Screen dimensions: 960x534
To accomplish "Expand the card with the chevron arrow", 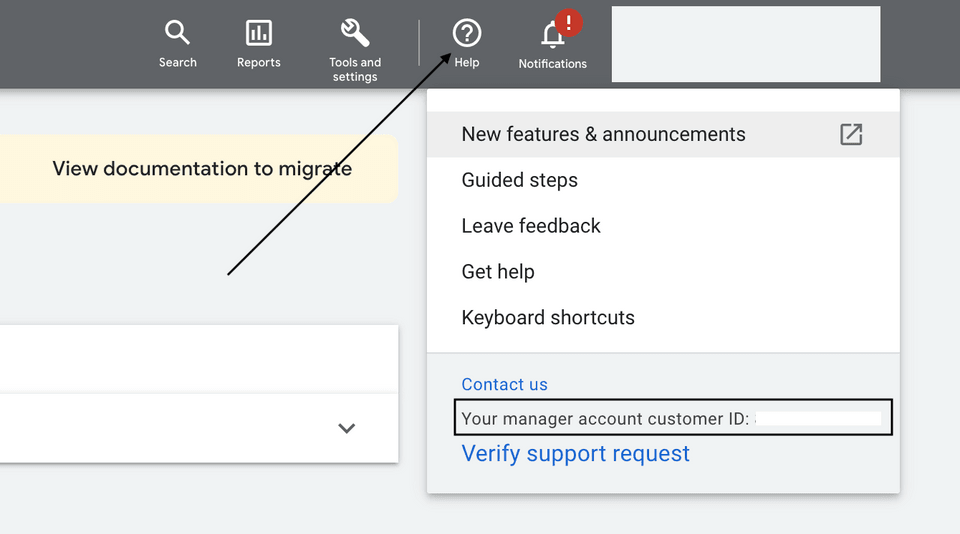I will (347, 428).
